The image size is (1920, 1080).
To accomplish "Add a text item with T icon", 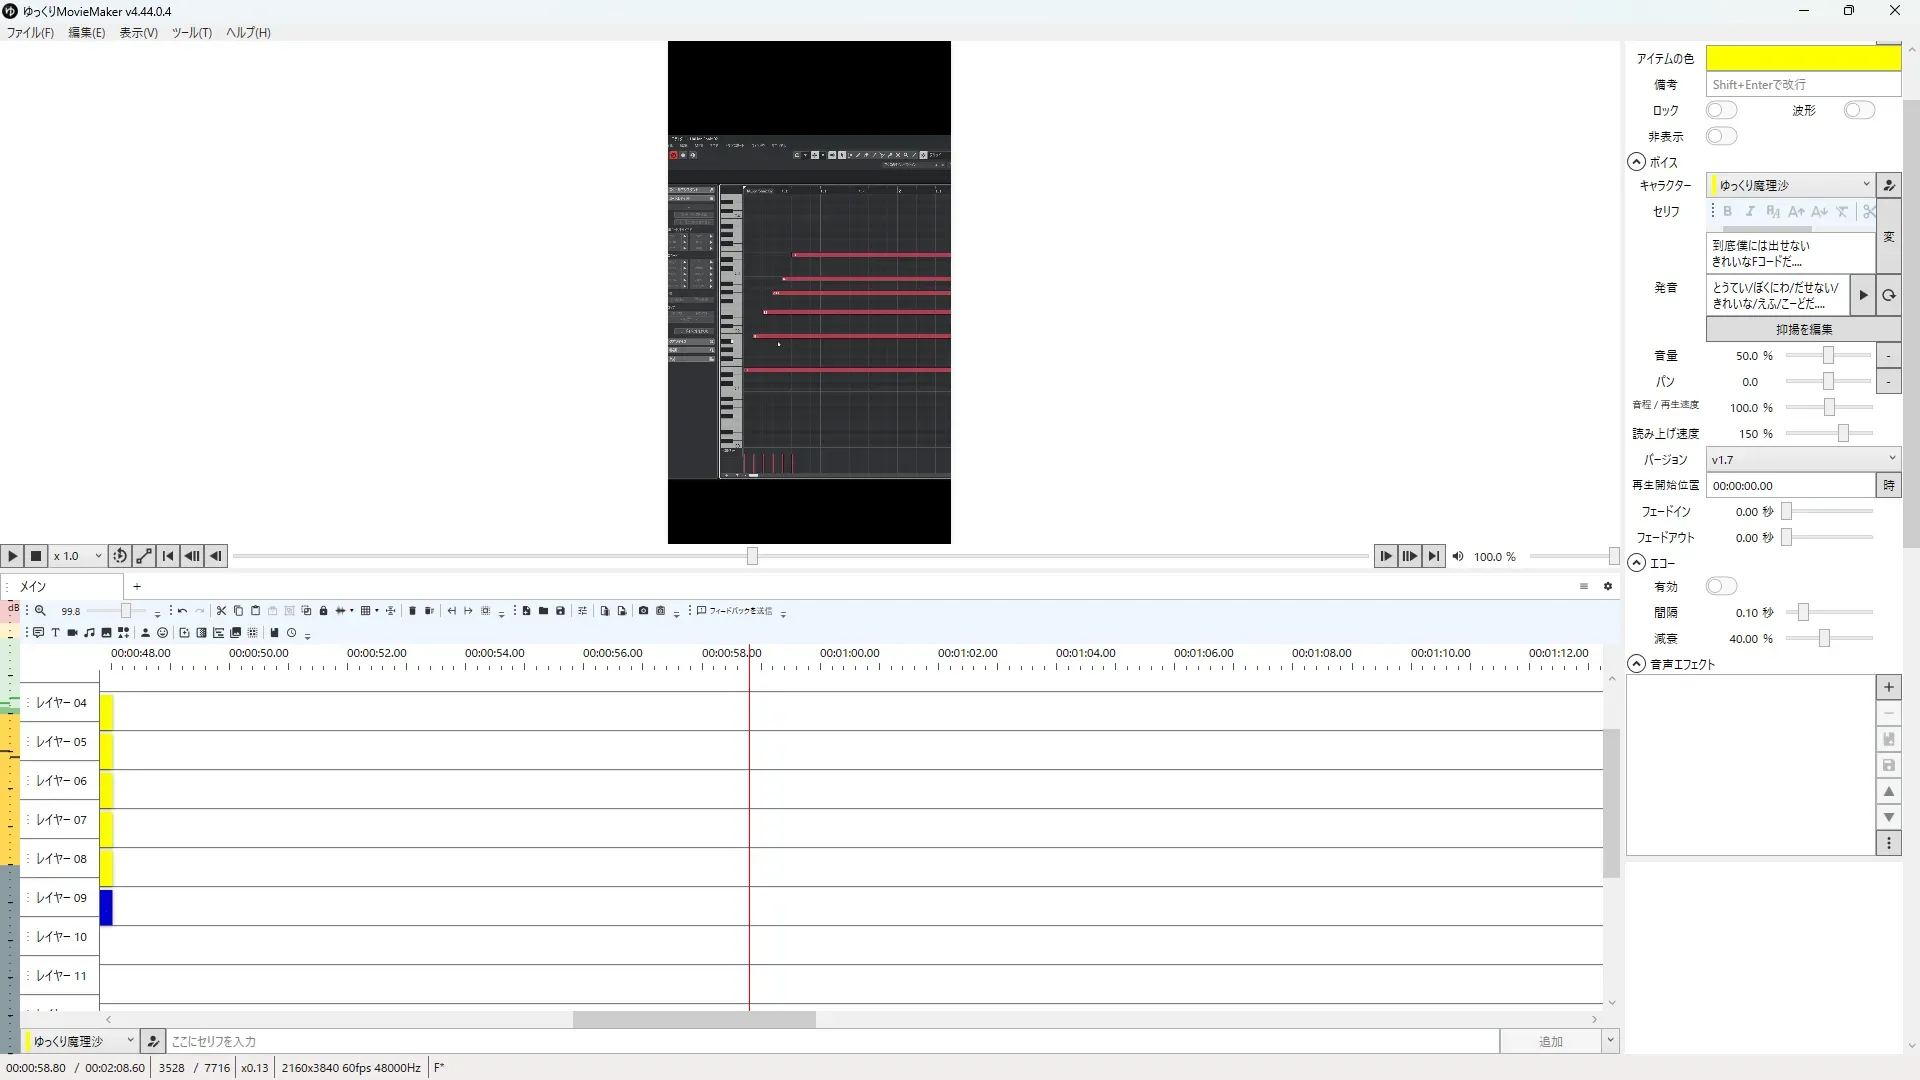I will 55,633.
